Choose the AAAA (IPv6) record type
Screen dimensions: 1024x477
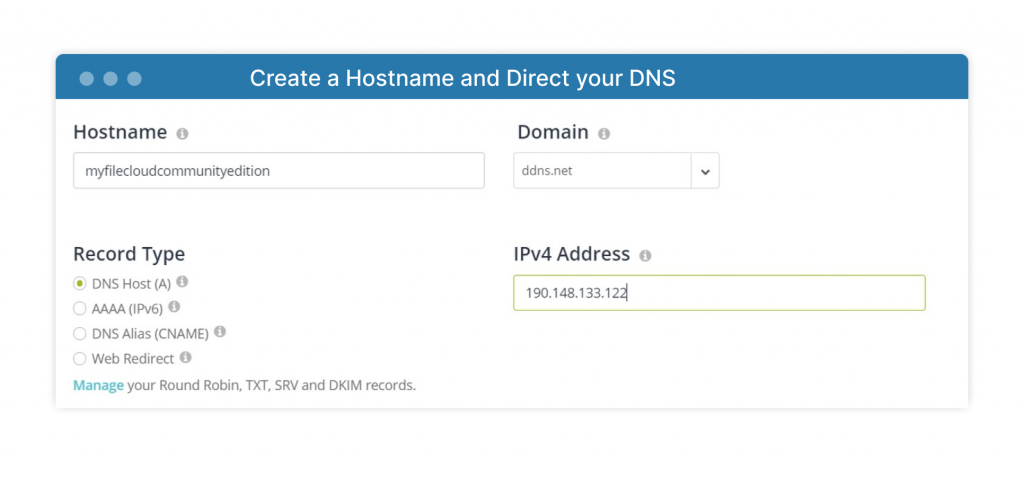pyautogui.click(x=80, y=308)
